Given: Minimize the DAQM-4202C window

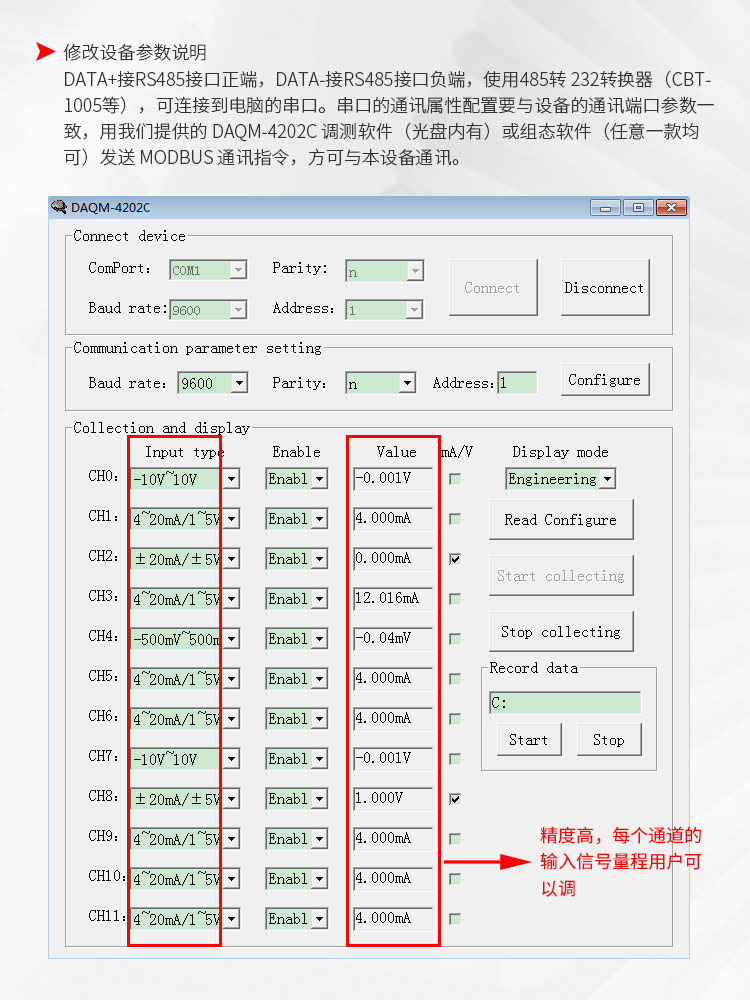Looking at the screenshot, I should click(605, 207).
